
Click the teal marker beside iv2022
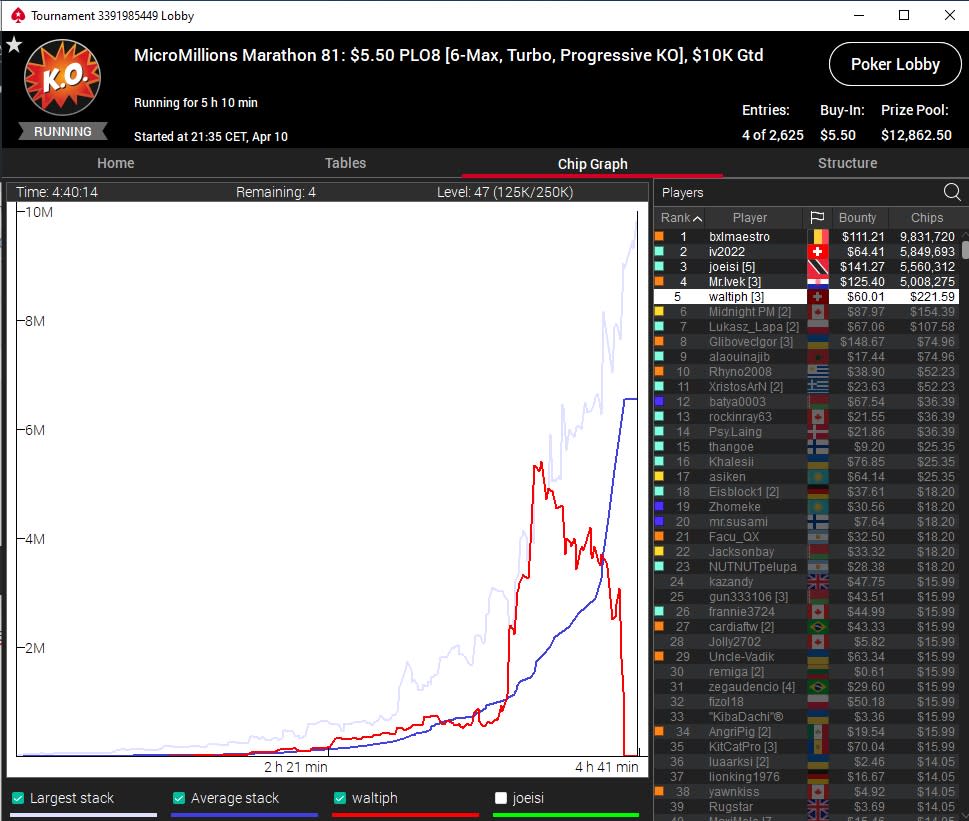659,251
